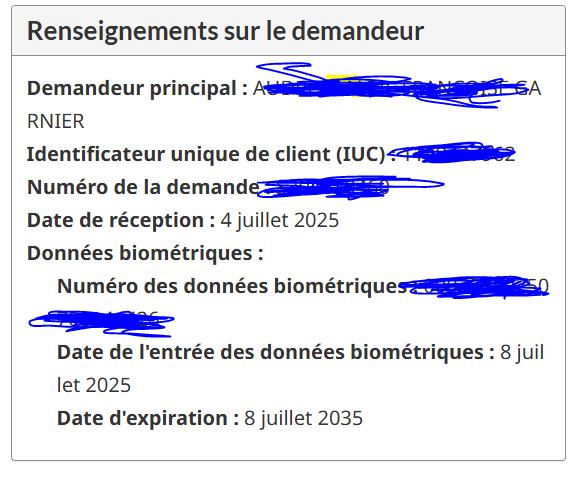This screenshot has width=584, height=483.
Task: Click the "8 juillet 2035" expiration date
Action: point(303,418)
